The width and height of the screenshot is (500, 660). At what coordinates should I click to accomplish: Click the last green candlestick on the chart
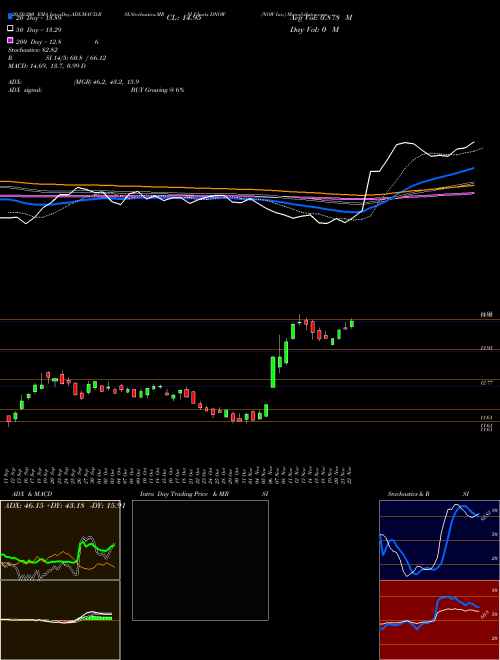[352, 323]
